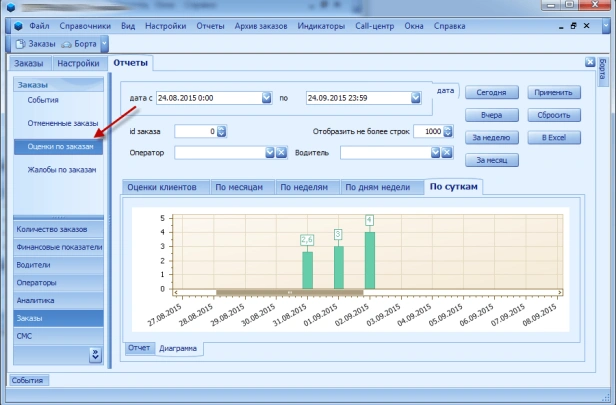The image size is (616, 405).
Task: Clear the Оператор field with X button
Action: 283,153
